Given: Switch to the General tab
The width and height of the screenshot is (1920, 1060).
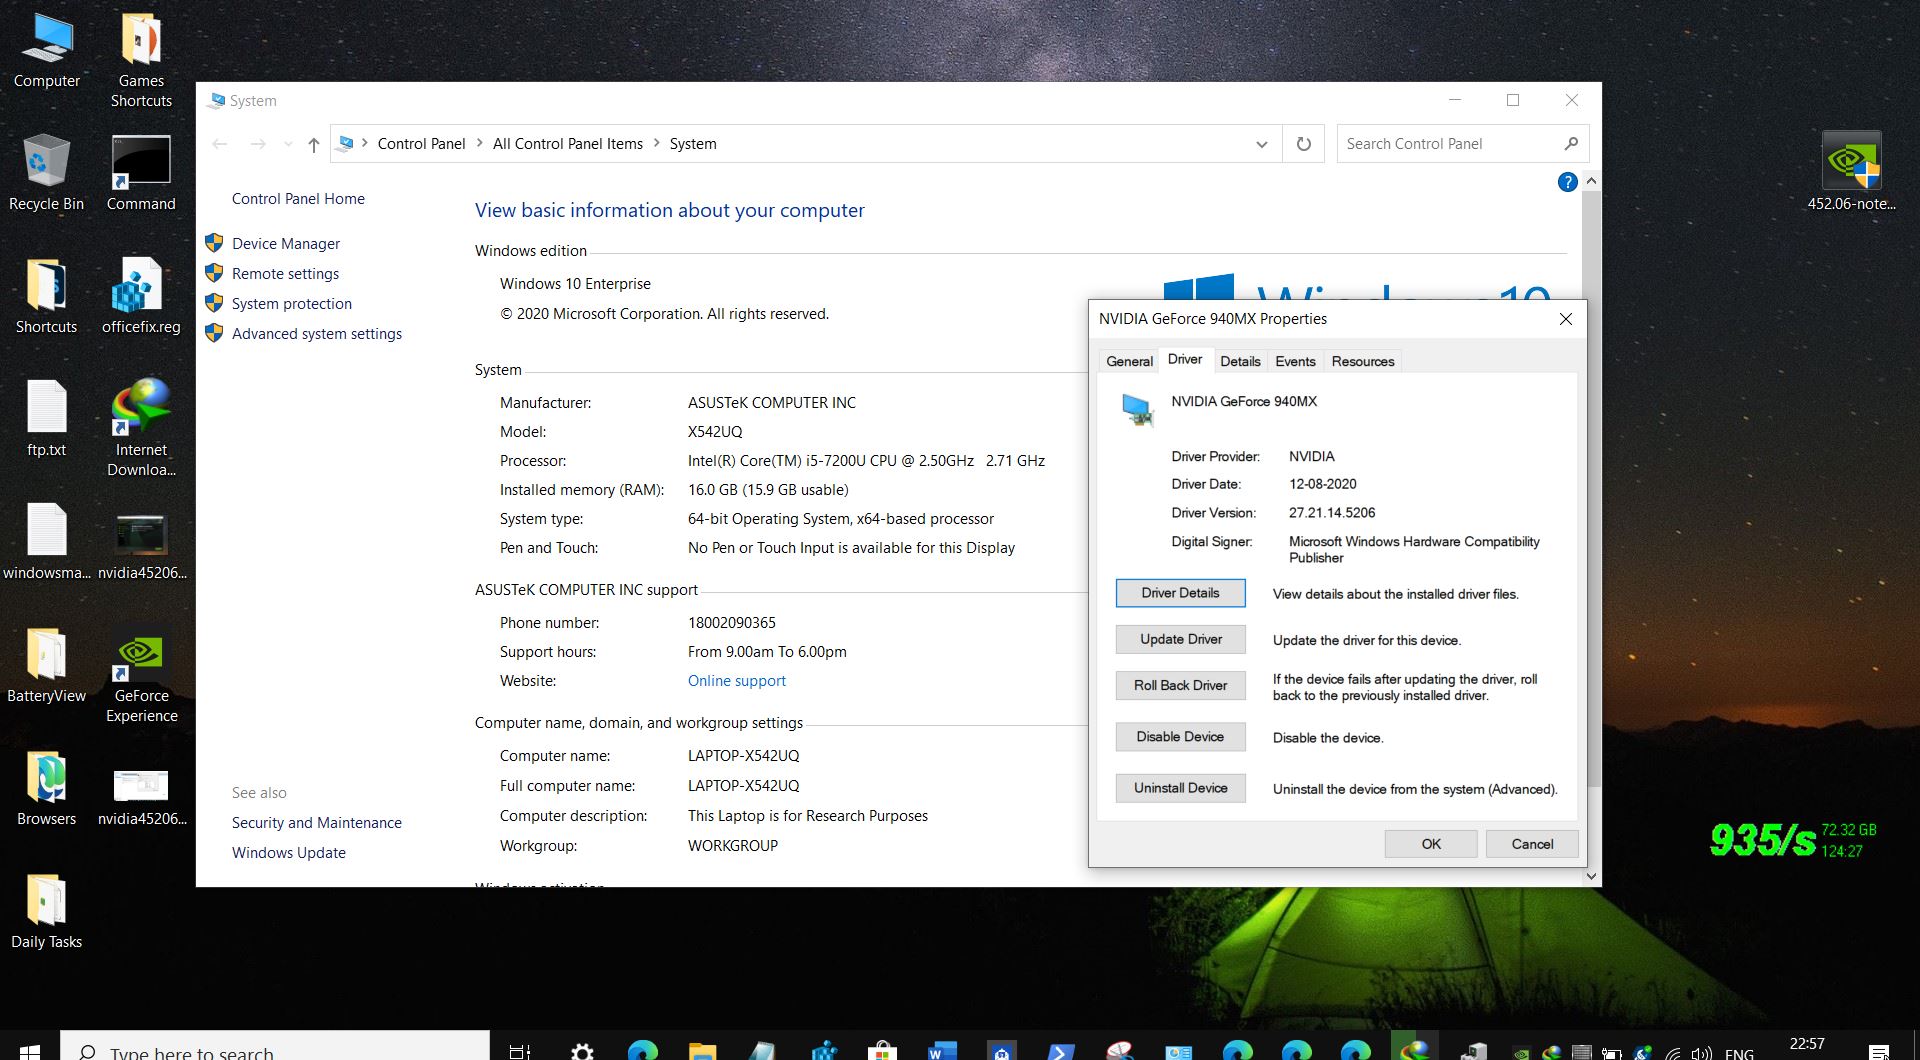Looking at the screenshot, I should [x=1129, y=361].
